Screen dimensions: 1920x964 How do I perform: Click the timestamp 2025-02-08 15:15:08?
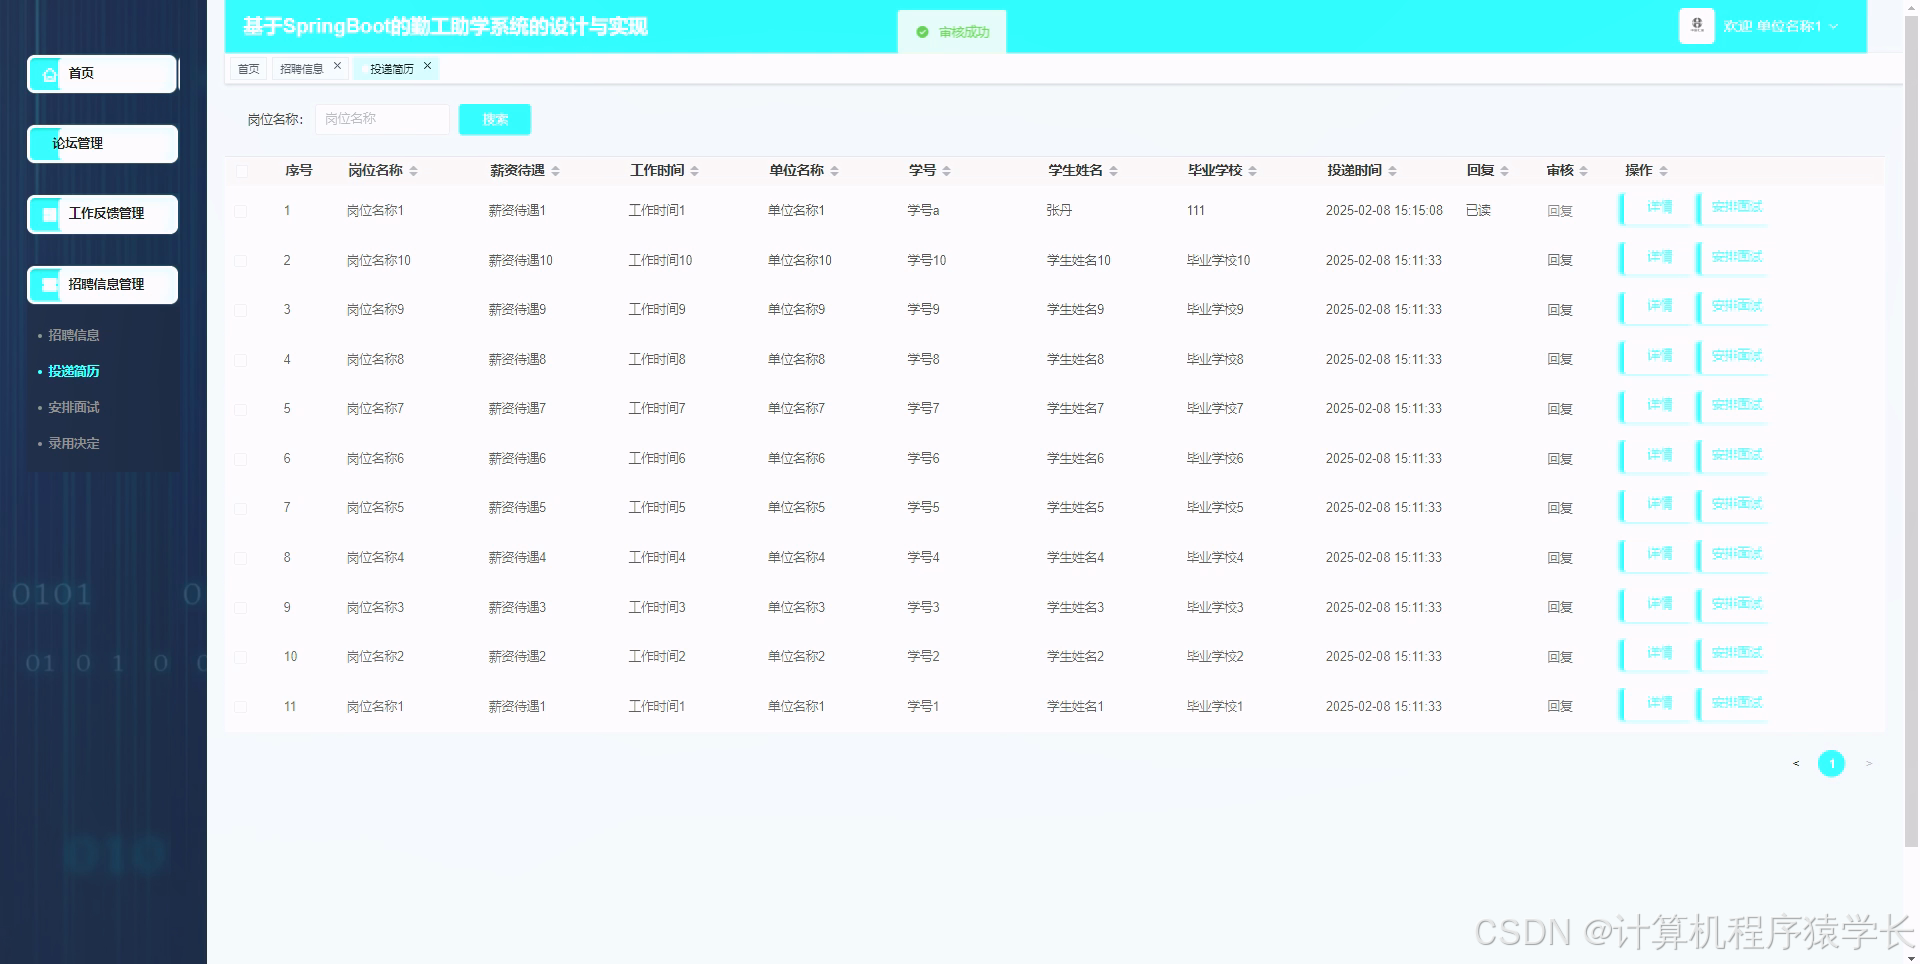[x=1384, y=210]
